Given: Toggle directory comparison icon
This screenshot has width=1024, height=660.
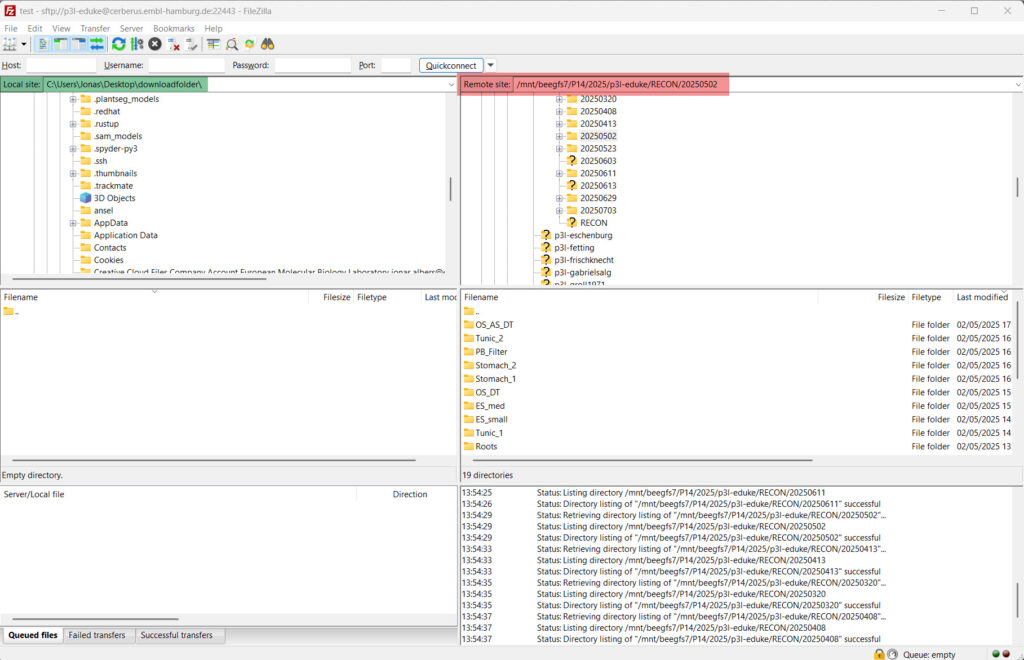Looking at the screenshot, I should tap(231, 44).
